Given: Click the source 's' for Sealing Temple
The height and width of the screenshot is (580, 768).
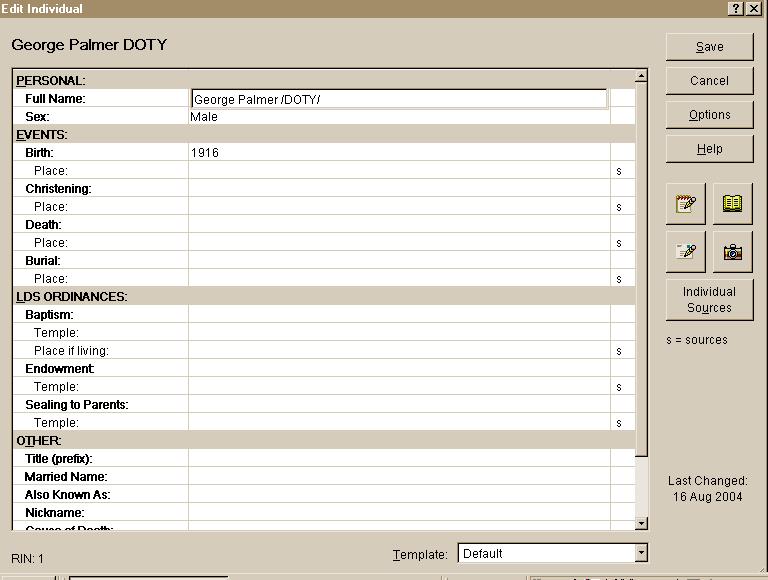Looking at the screenshot, I should tap(619, 423).
